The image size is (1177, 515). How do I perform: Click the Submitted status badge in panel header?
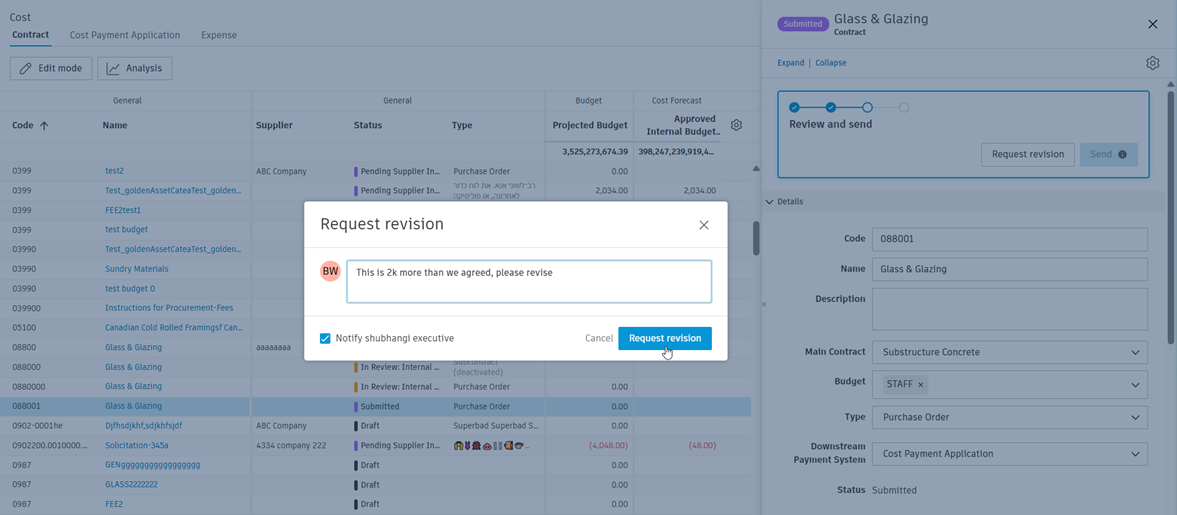[x=803, y=24]
